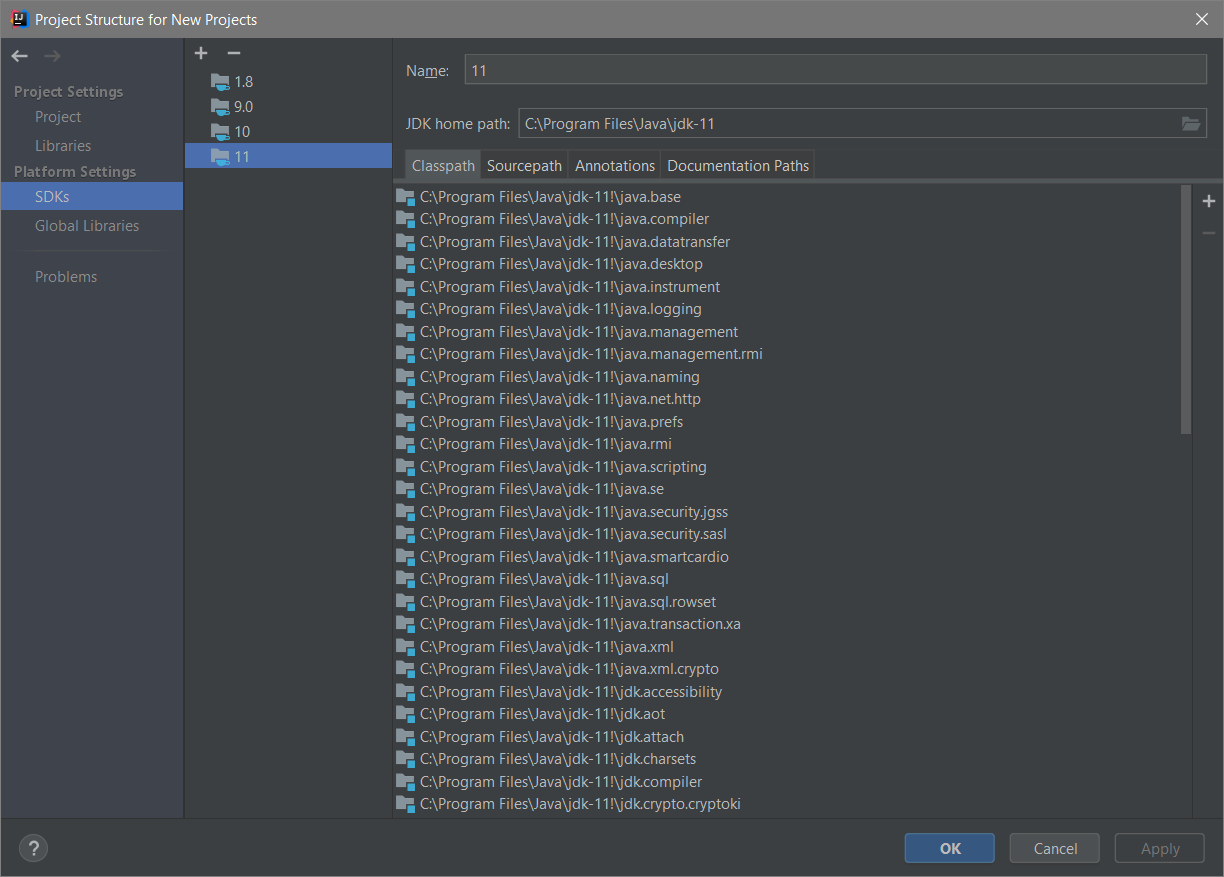The height and width of the screenshot is (877, 1224).
Task: Click the back navigation arrow
Action: click(19, 56)
